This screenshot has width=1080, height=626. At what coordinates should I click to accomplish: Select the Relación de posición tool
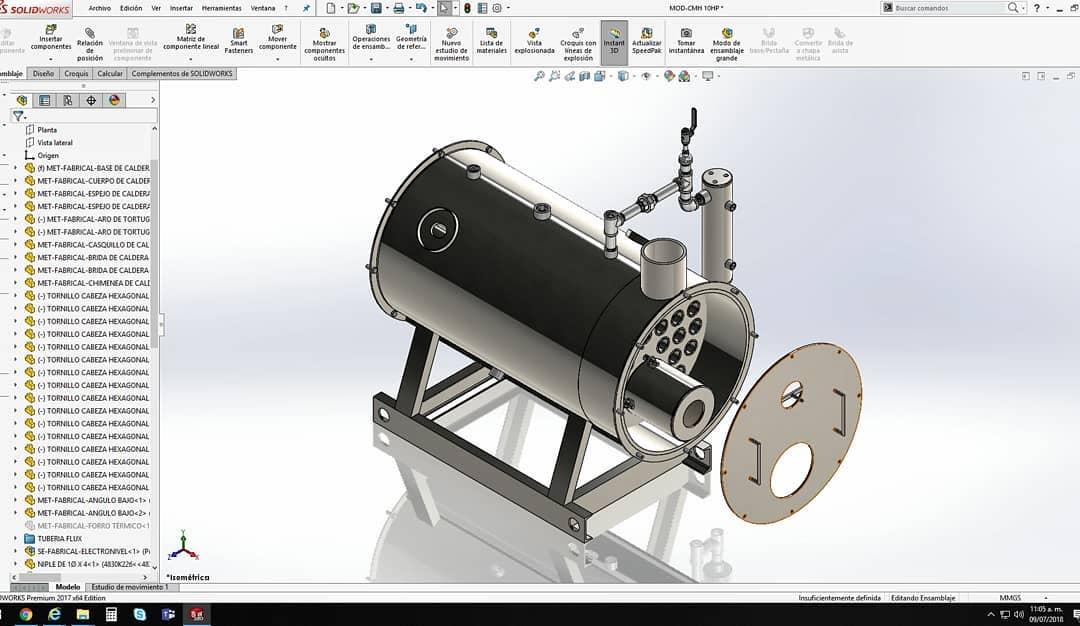(90, 45)
